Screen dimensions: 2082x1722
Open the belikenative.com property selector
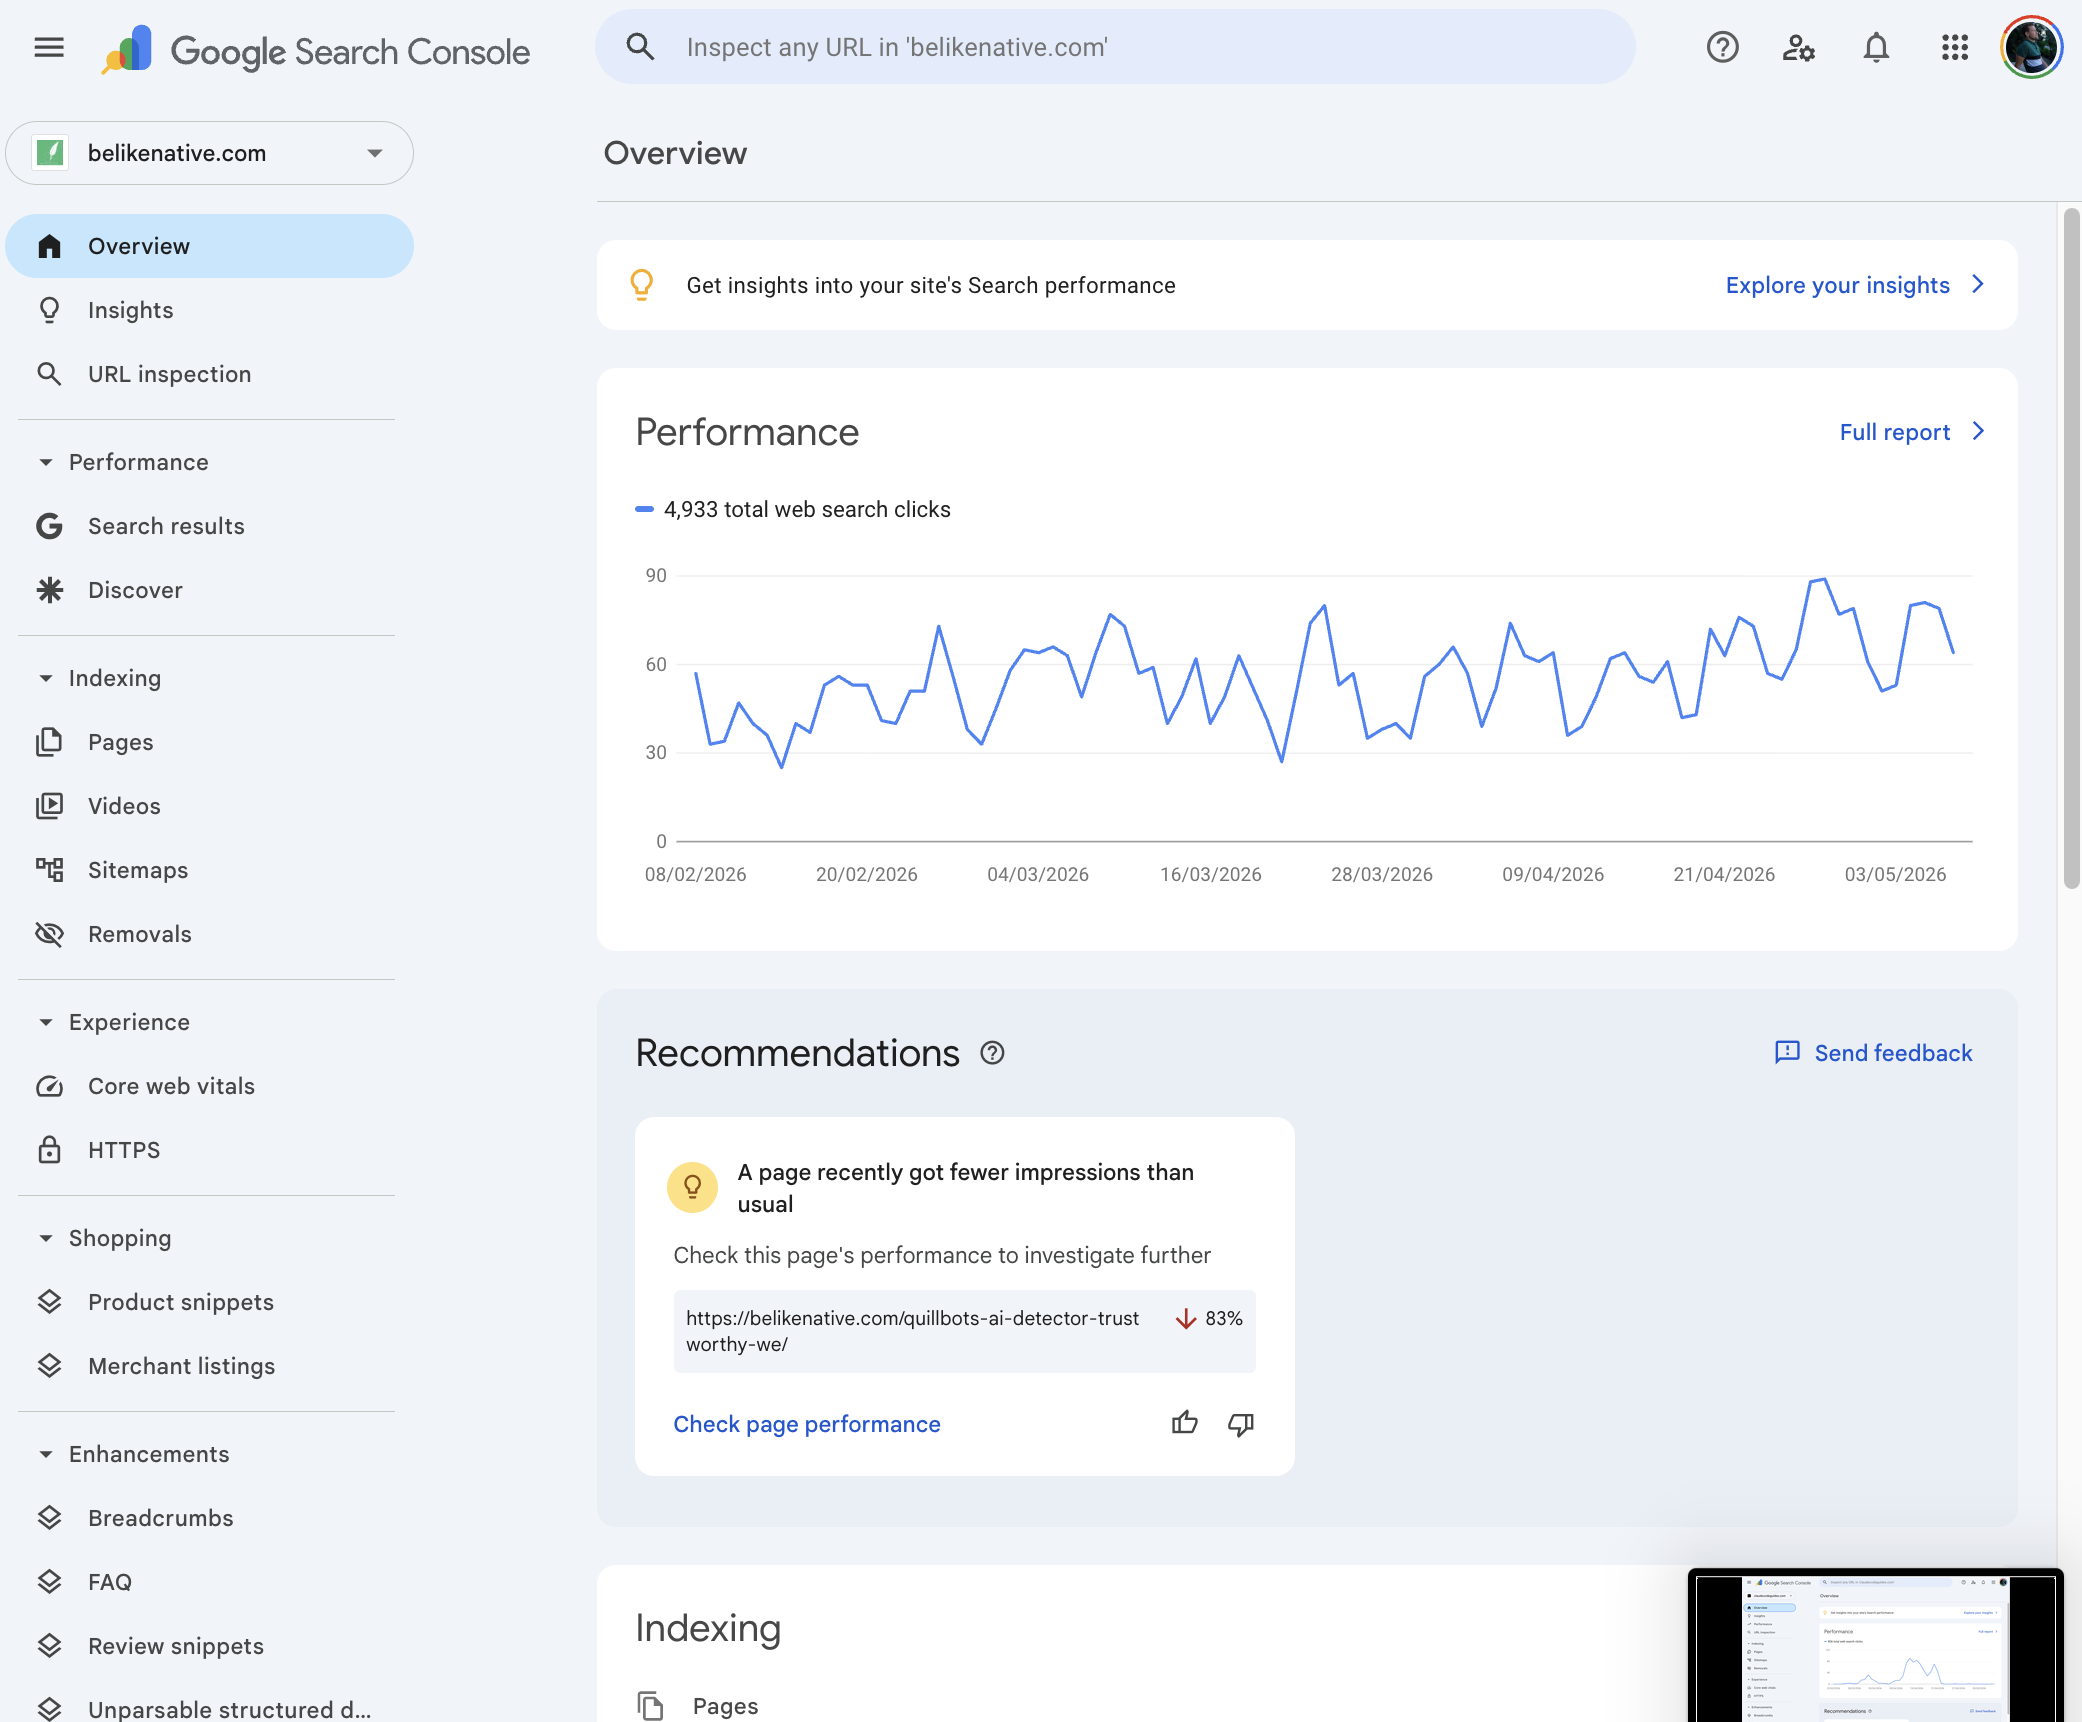pyautogui.click(x=210, y=153)
